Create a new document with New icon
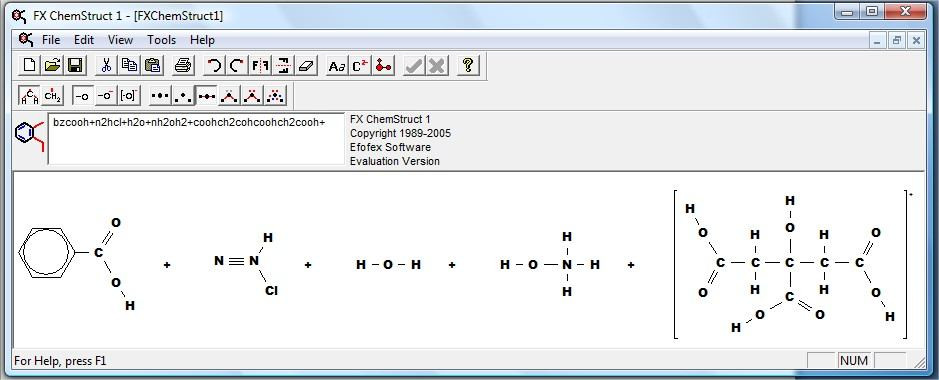939x380 pixels. (29, 65)
